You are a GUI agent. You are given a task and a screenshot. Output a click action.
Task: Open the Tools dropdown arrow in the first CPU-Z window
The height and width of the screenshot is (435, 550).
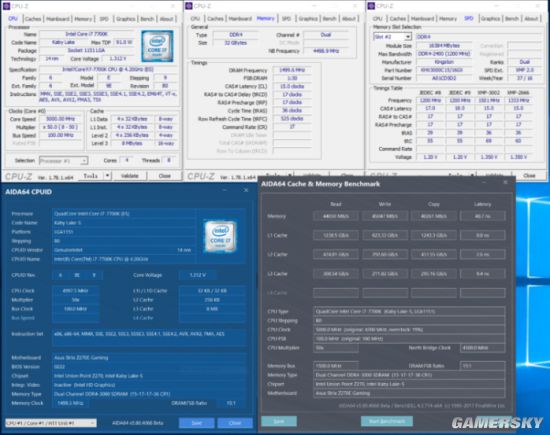pyautogui.click(x=108, y=176)
